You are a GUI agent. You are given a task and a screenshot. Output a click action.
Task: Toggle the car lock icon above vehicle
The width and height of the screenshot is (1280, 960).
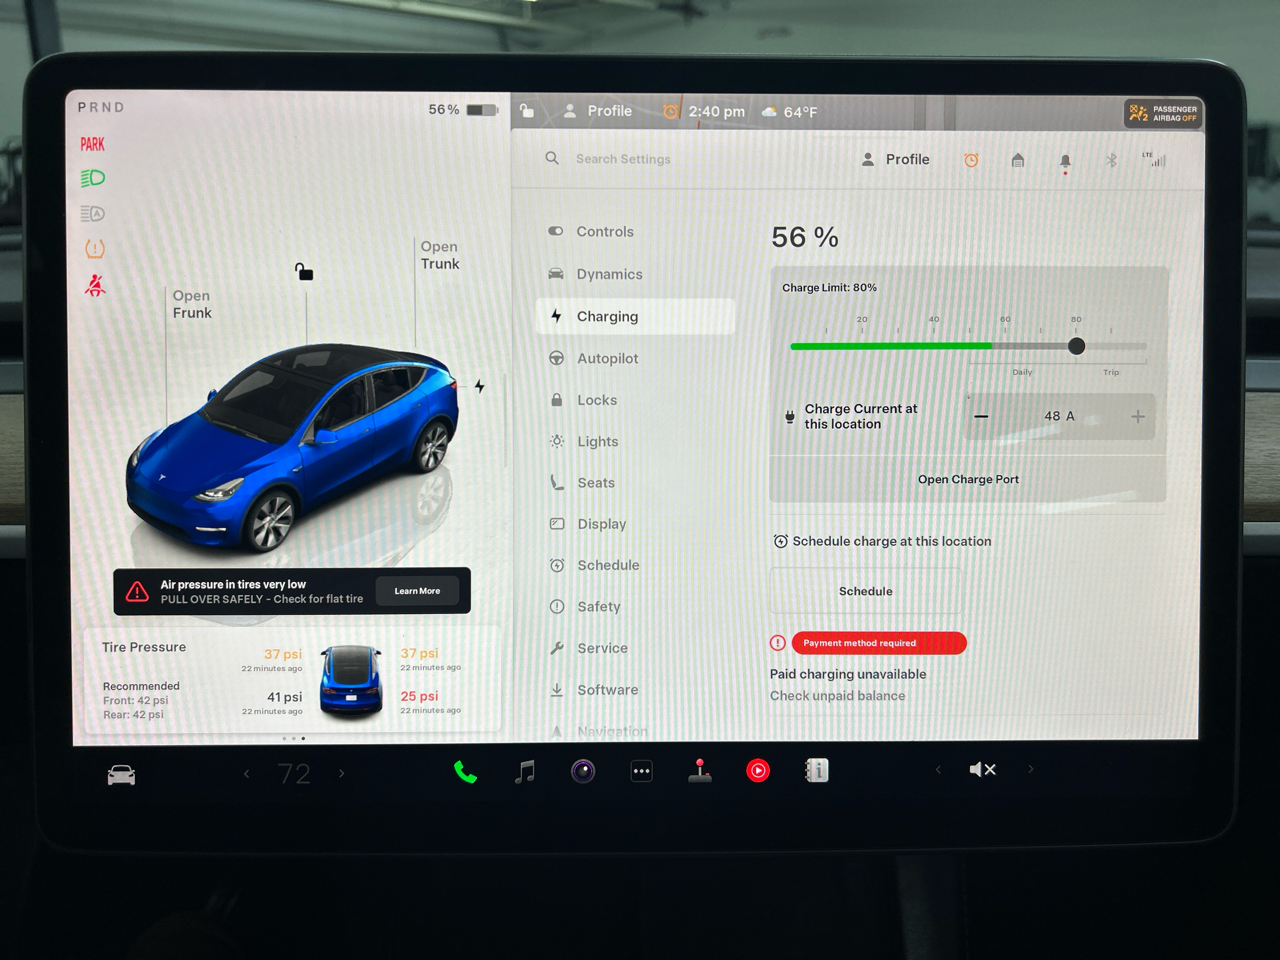click(304, 271)
